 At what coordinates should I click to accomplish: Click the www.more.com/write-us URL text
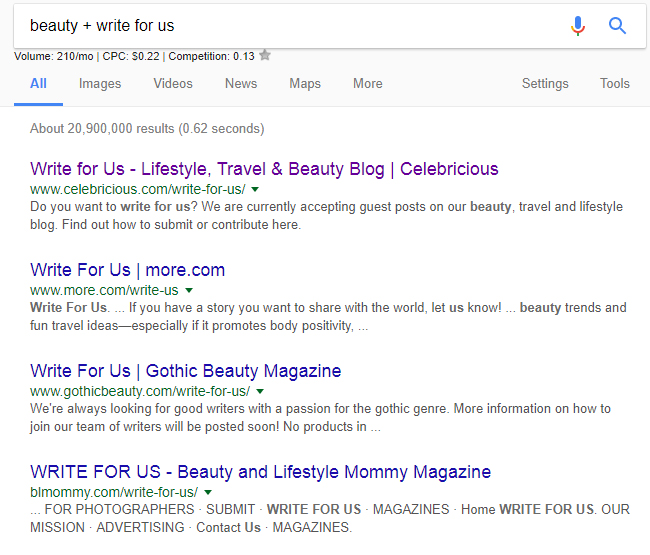pos(104,290)
